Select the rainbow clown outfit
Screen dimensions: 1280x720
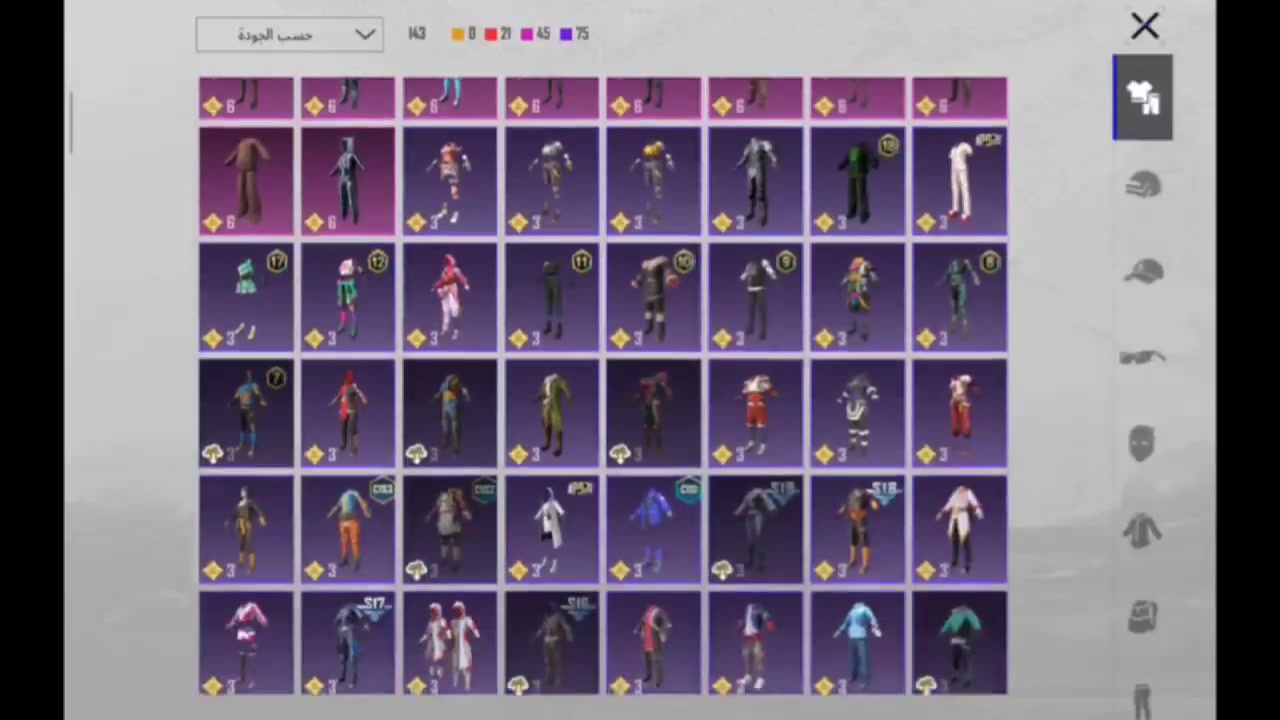pos(858,297)
